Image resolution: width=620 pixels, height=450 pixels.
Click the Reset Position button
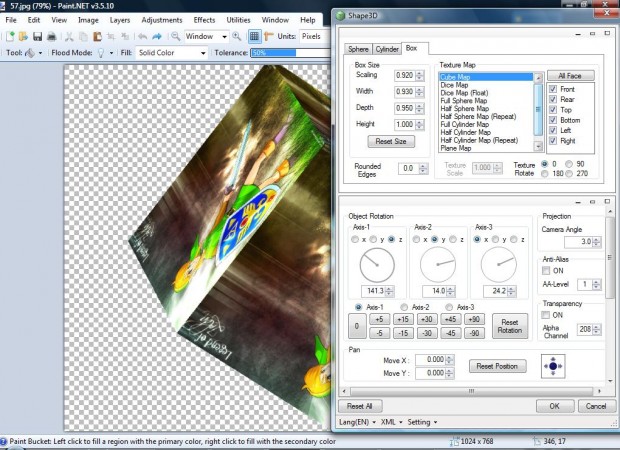pos(497,366)
